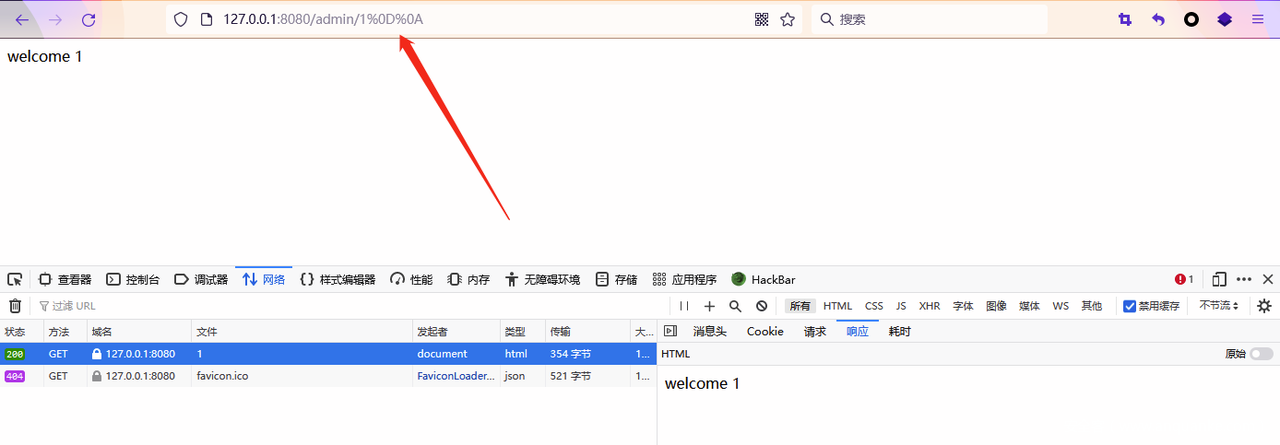
Task: Sort by the 状态 status column header
Action: click(x=21, y=331)
